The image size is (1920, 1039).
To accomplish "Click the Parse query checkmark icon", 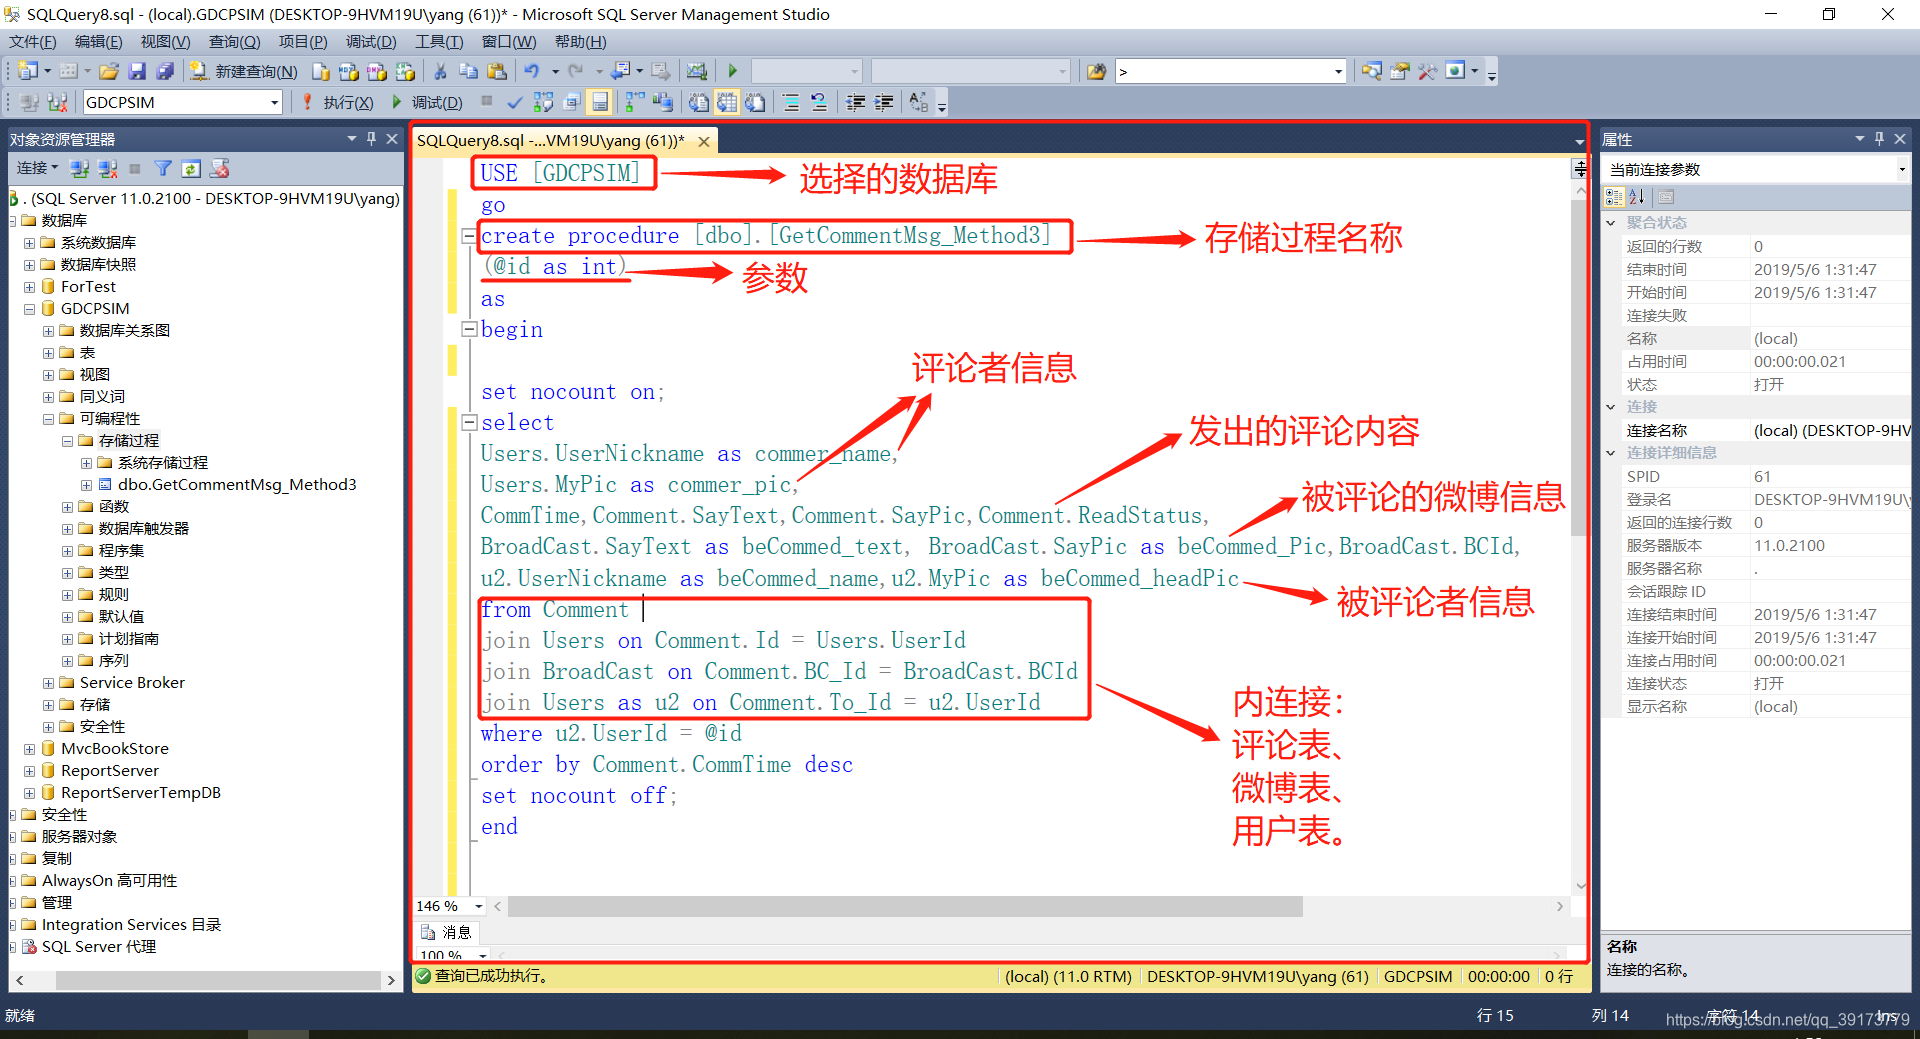I will coord(515,102).
